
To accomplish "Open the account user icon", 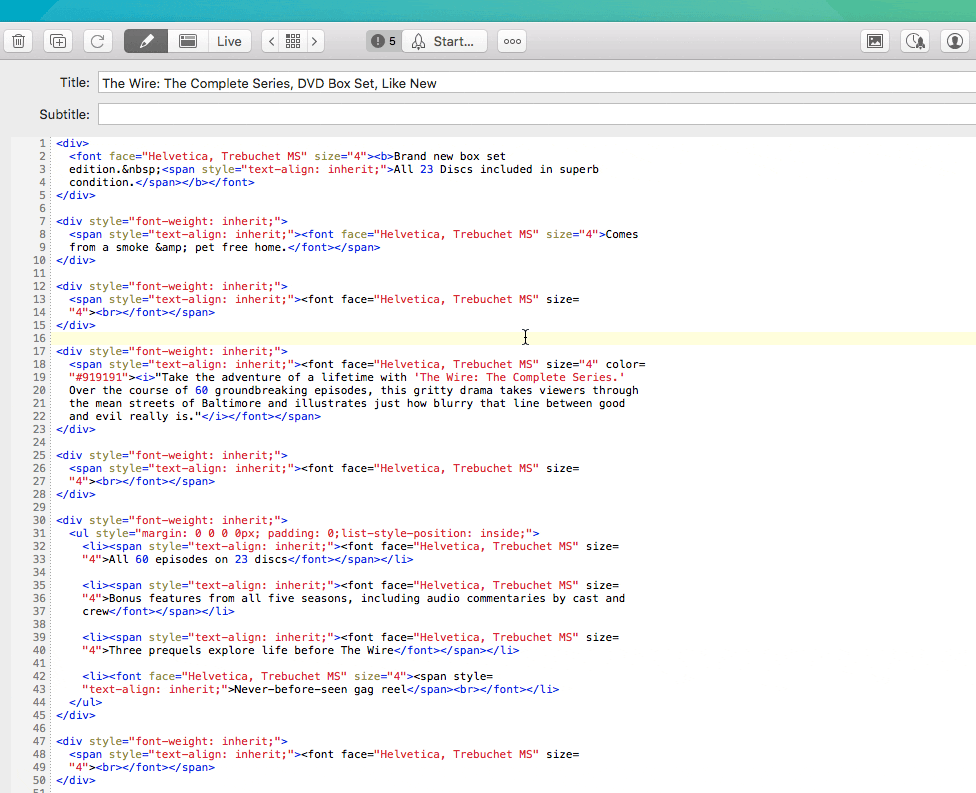I will [955, 41].
